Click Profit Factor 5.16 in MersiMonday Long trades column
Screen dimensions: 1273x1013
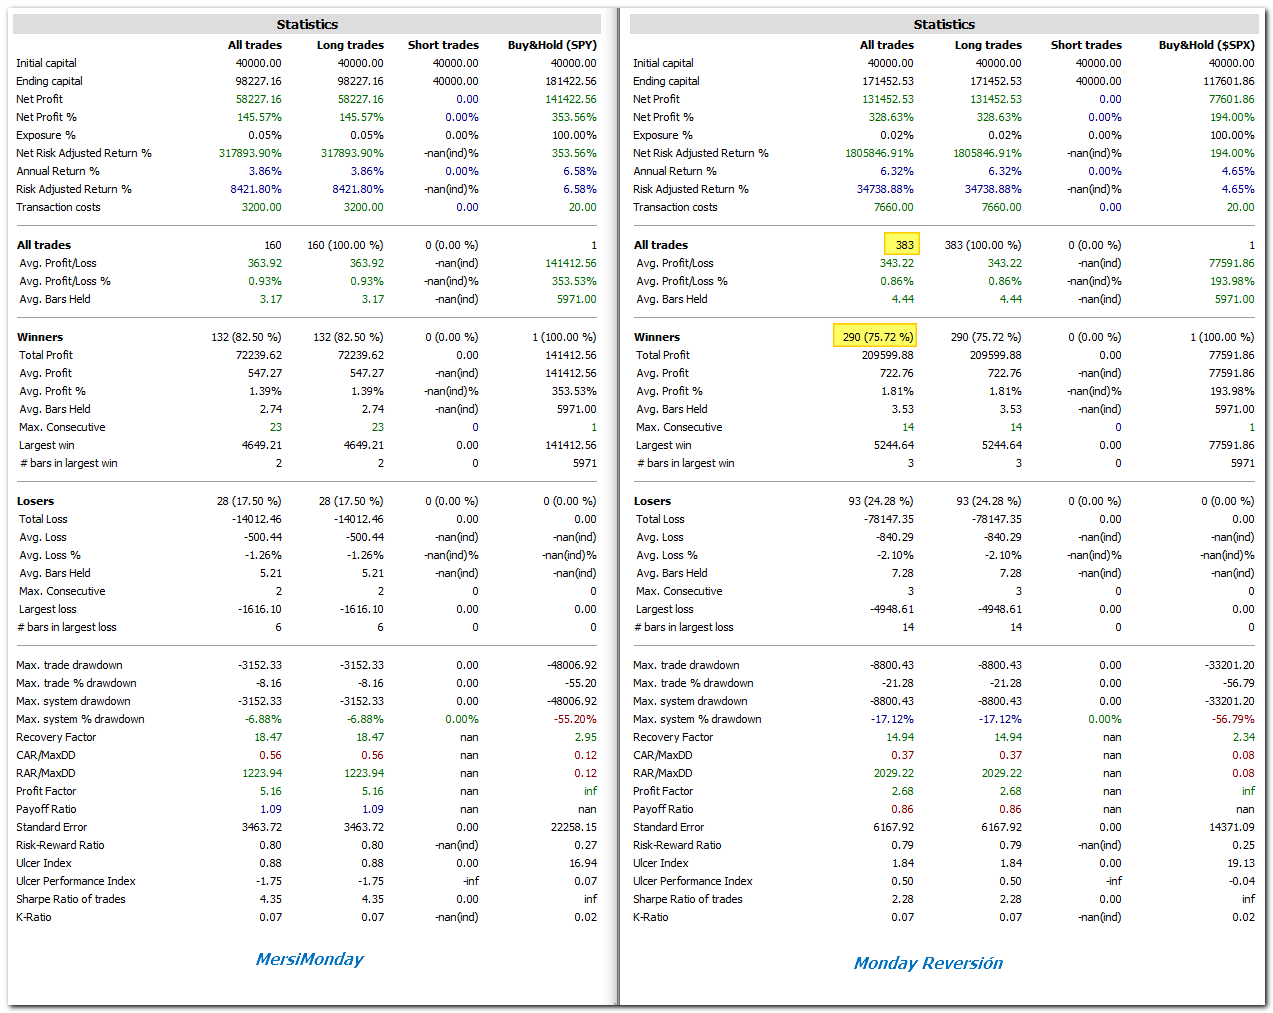[373, 791]
